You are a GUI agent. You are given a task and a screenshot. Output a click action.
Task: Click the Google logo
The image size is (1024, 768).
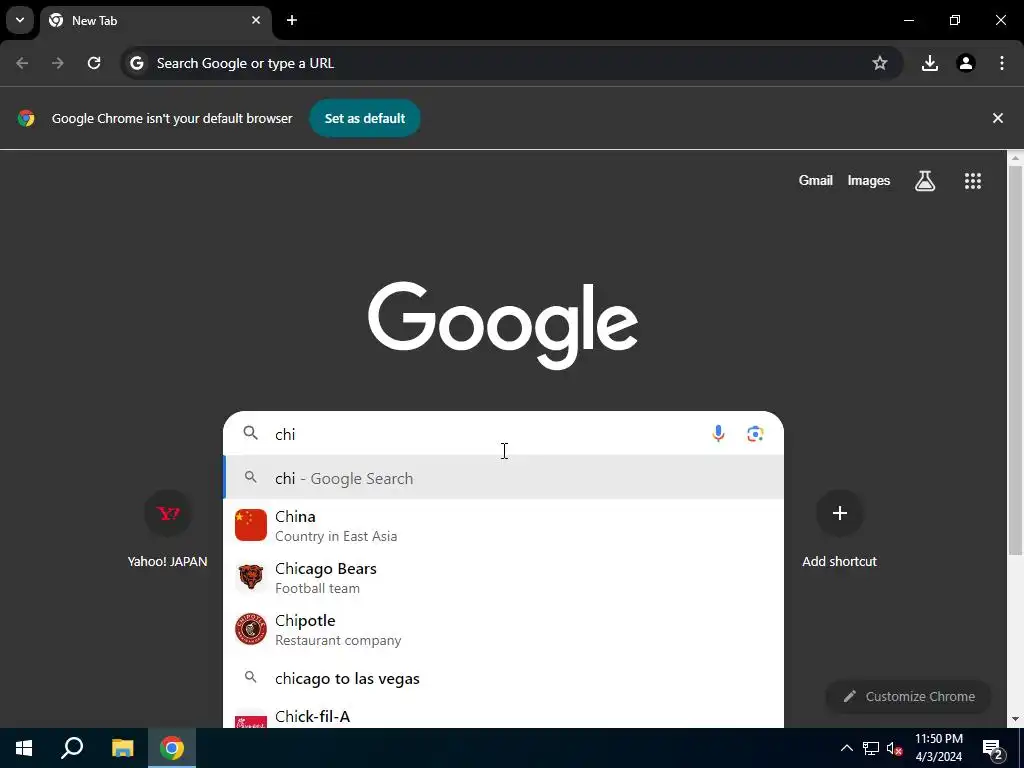coord(503,325)
